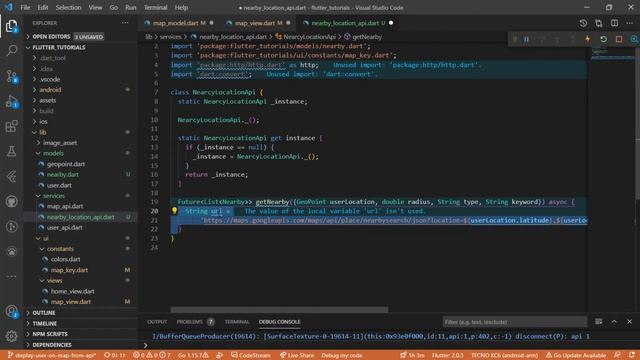Screen dimensions: 640x360
Task: Open the GitHub view in activity bar
Action: 11,201
